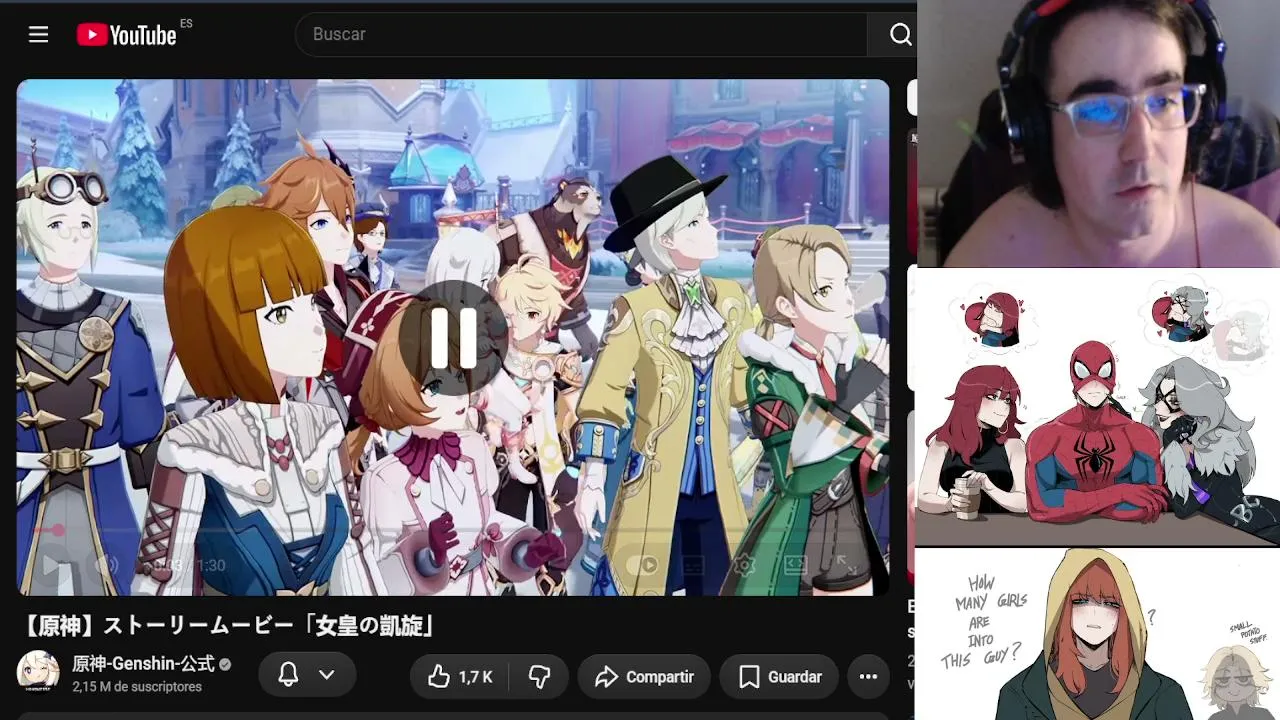Screen dimensions: 1280x720
Task: Go to the YouTube home logo
Action: [127, 35]
